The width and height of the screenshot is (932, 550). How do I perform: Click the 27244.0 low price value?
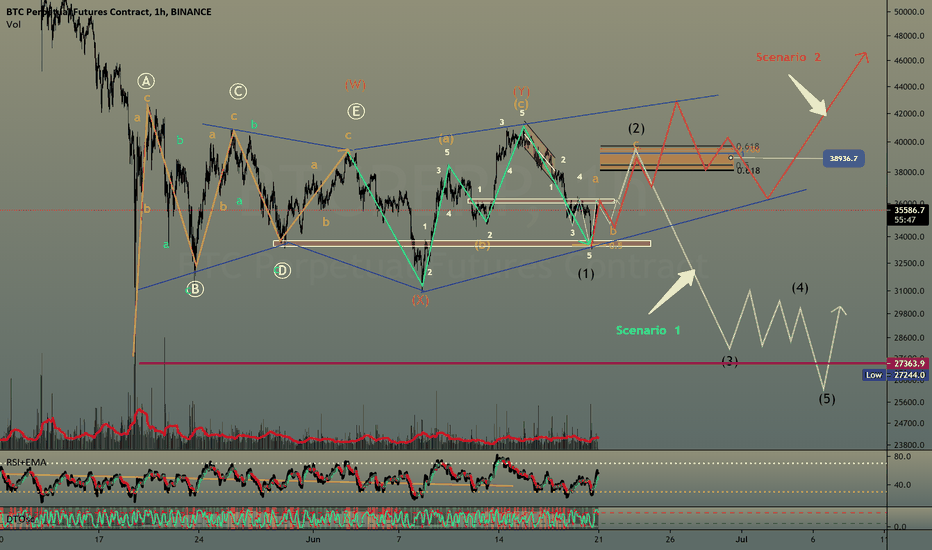[909, 375]
